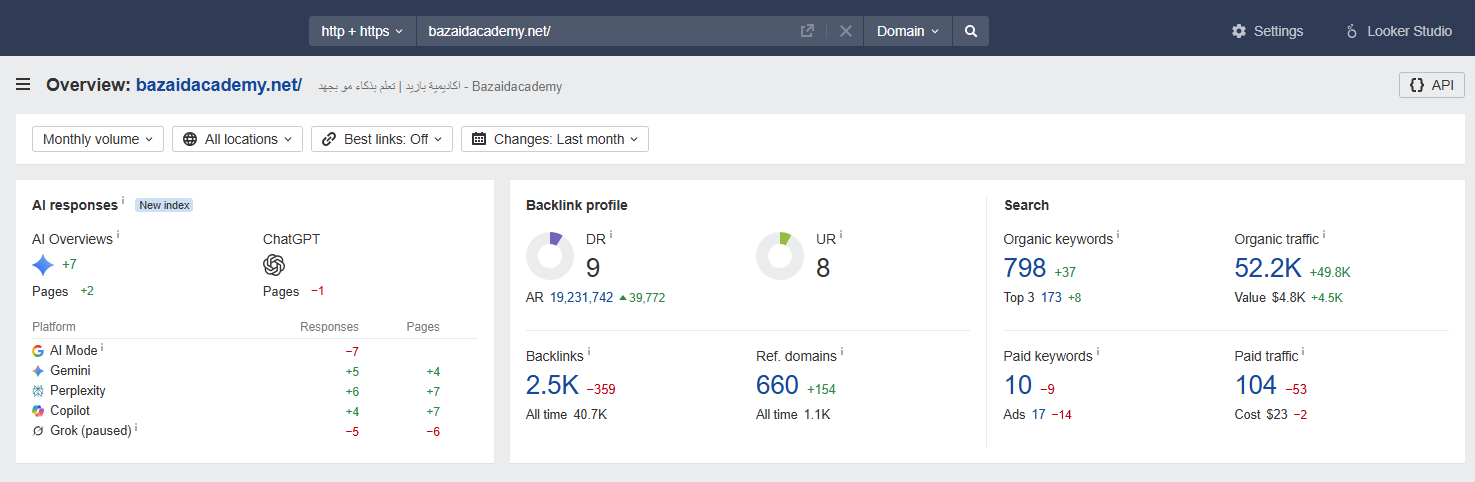
Task: Click the 2.5K Backlinks number
Action: tap(552, 385)
